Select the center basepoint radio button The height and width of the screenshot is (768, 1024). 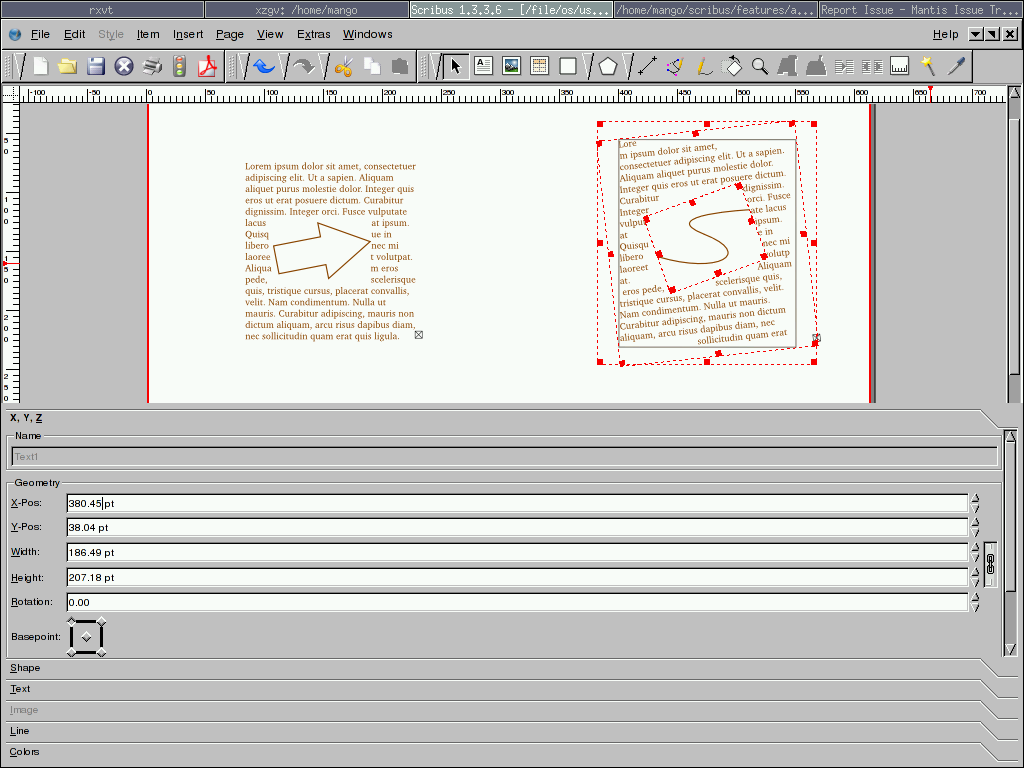click(x=86, y=637)
